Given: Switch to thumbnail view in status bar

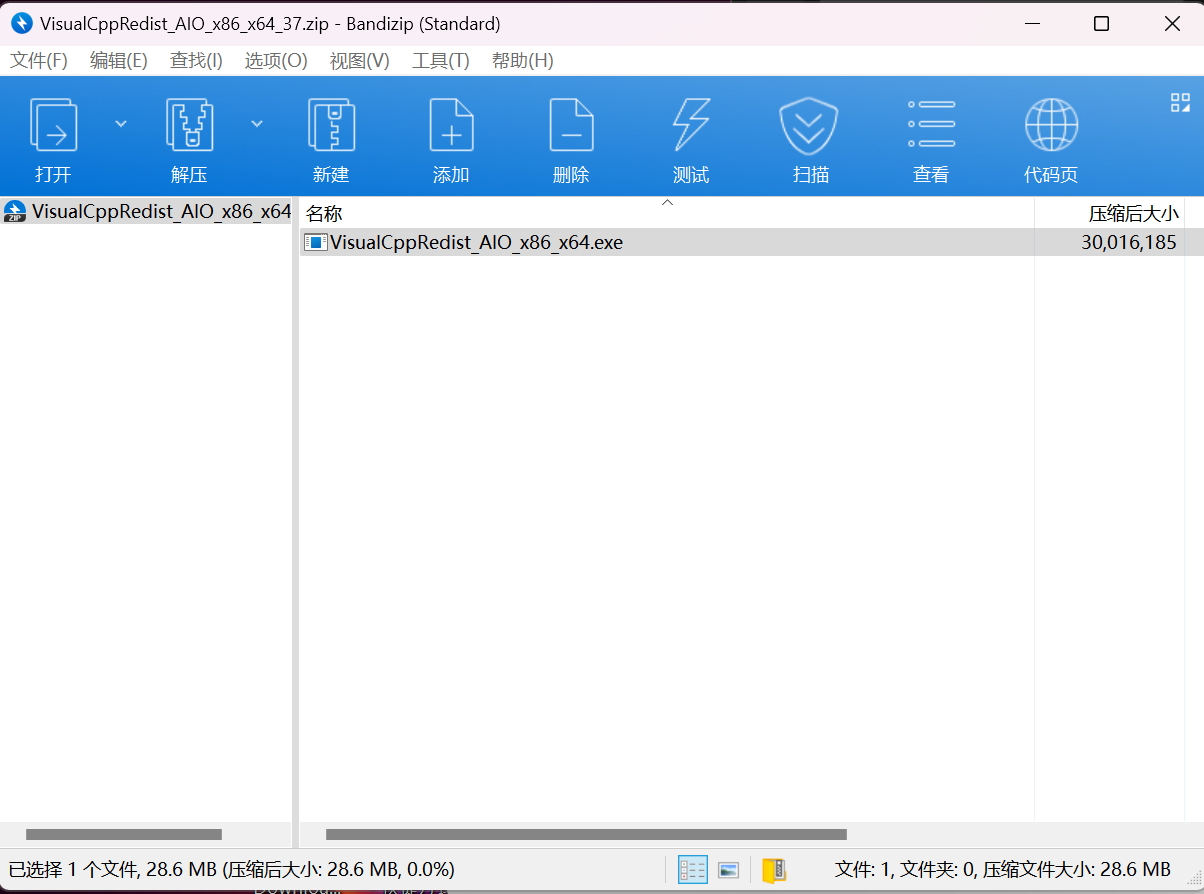Looking at the screenshot, I should pos(728,870).
